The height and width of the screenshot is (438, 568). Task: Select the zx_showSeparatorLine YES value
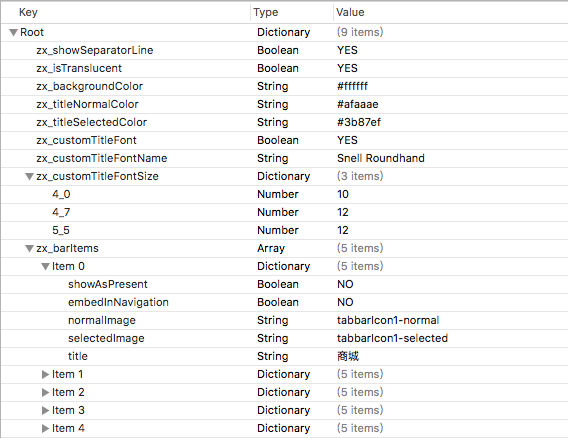click(x=347, y=50)
